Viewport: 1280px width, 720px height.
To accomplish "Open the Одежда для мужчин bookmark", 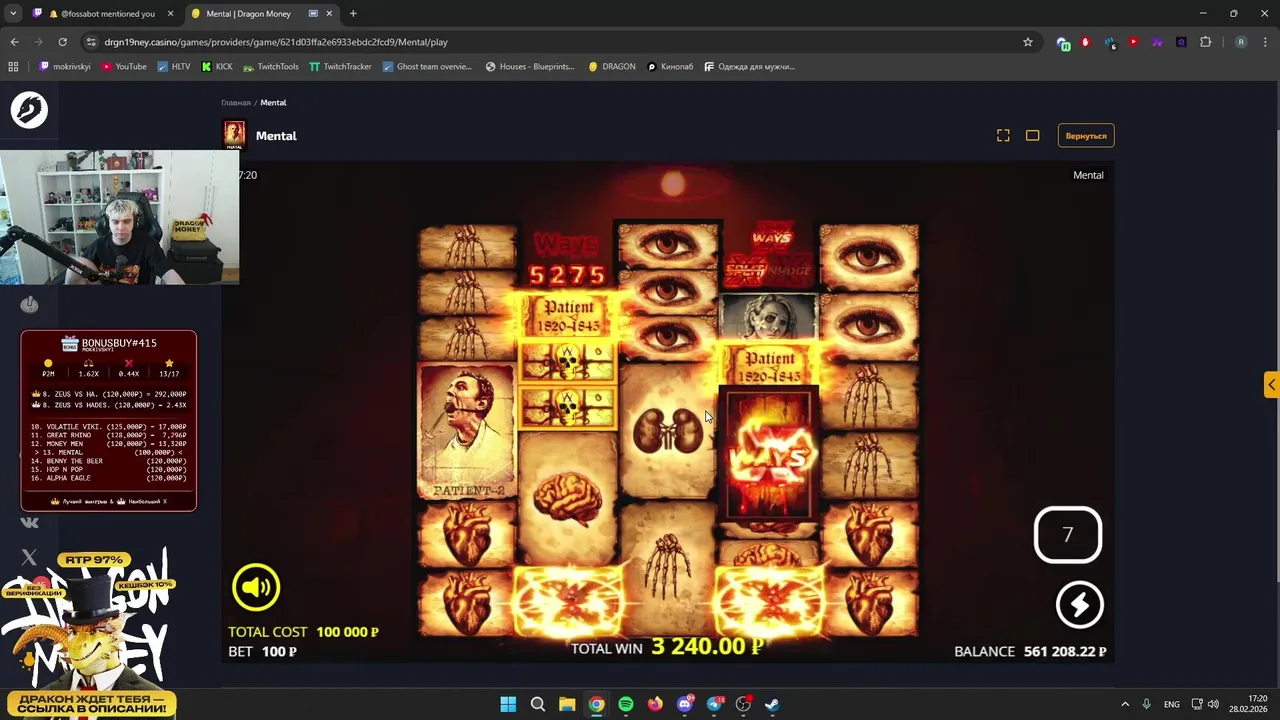I will (x=749, y=67).
